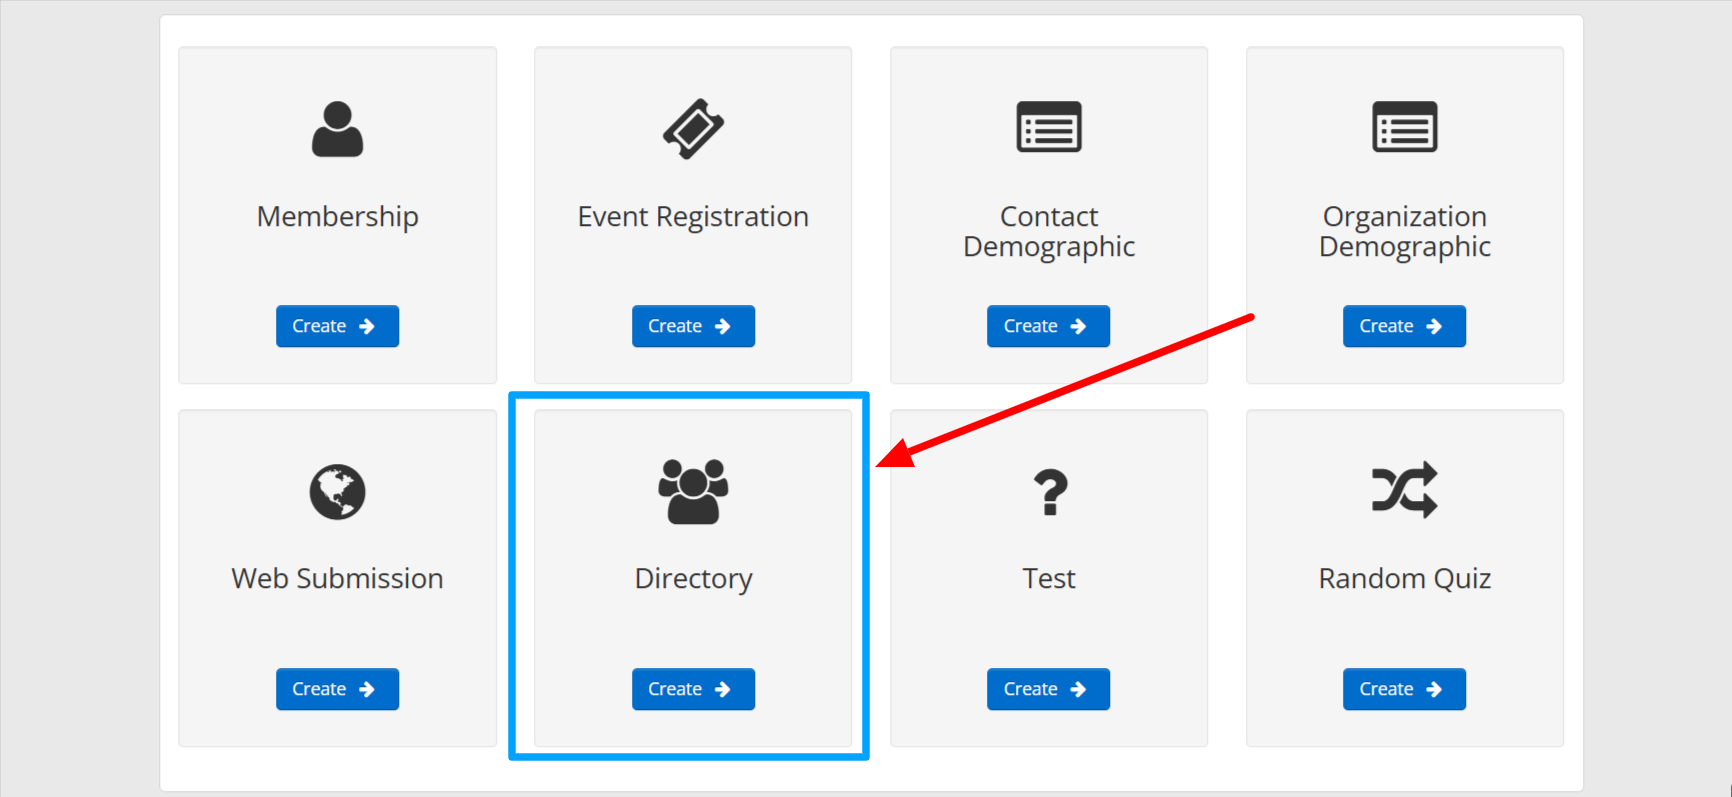The width and height of the screenshot is (1732, 797).
Task: Create a Contact Demographic form
Action: pyautogui.click(x=1048, y=326)
